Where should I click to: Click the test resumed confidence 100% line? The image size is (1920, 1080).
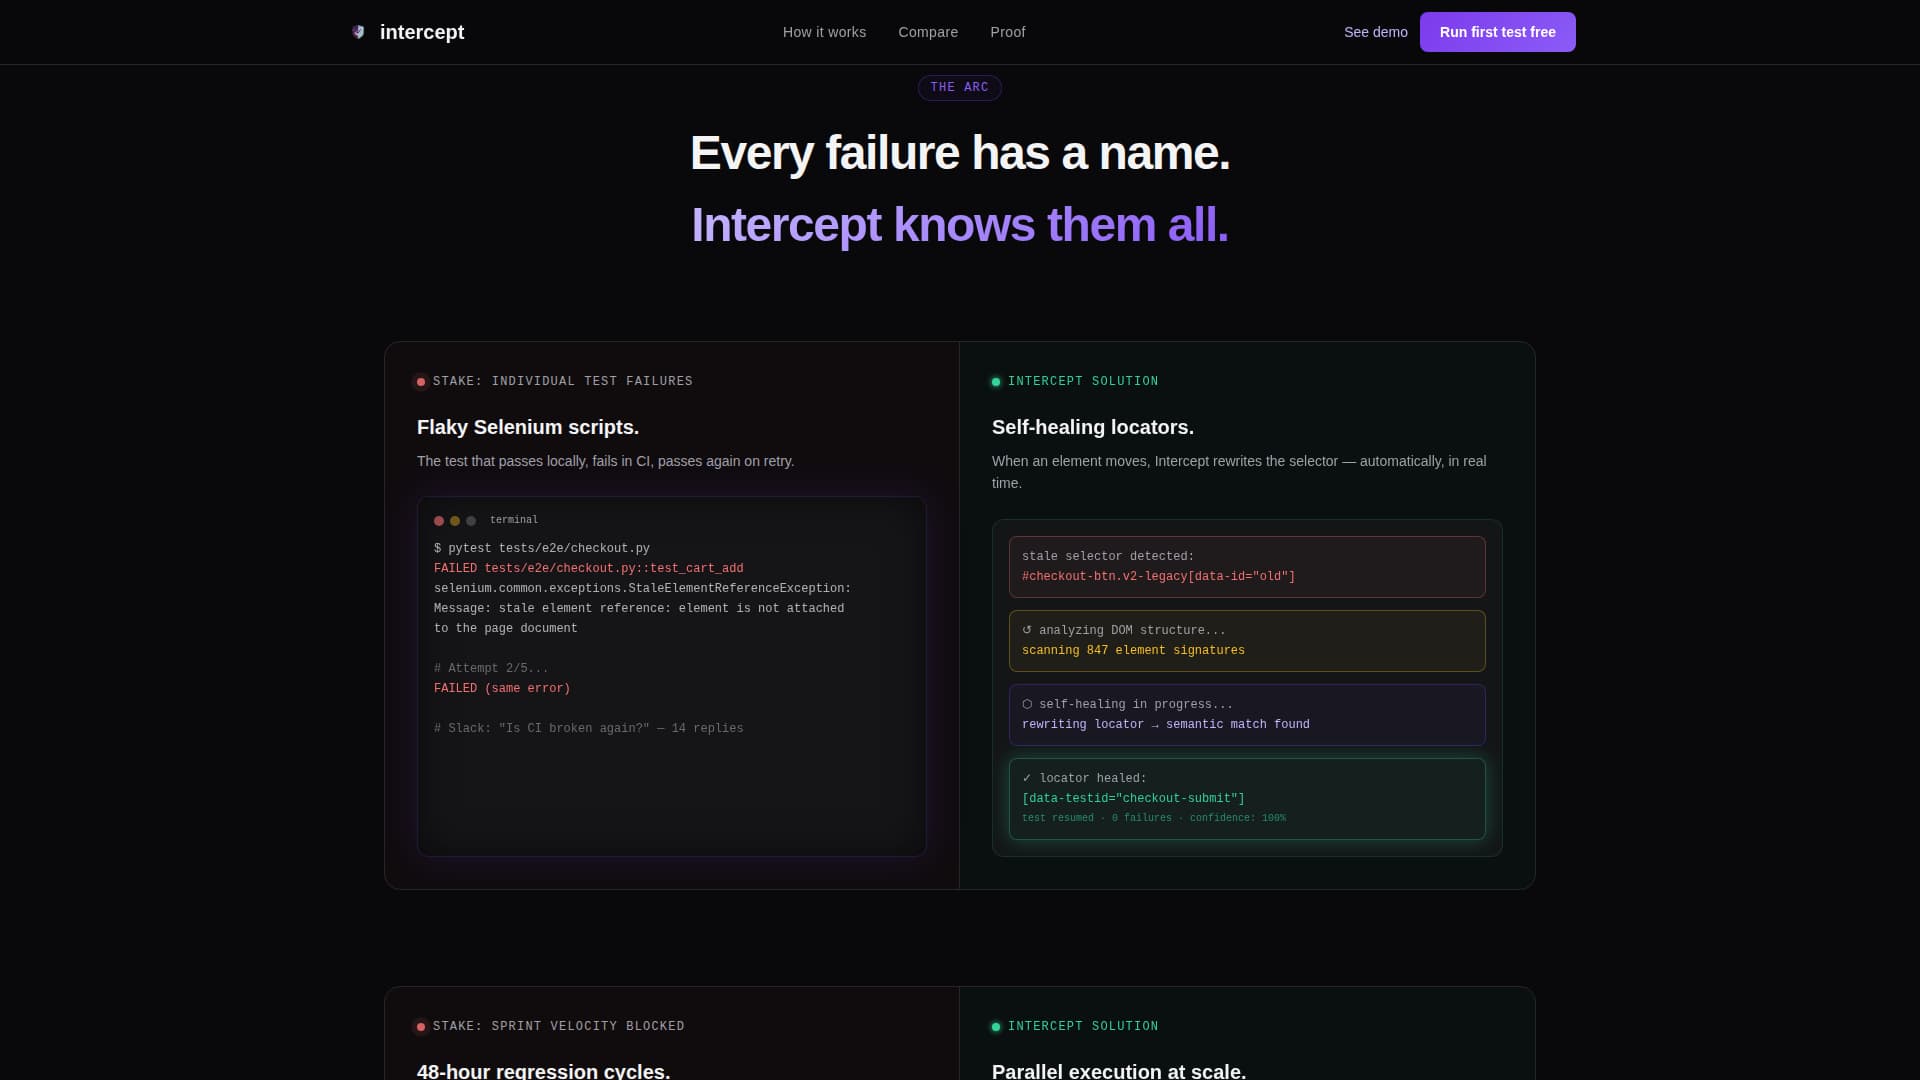tap(1154, 818)
